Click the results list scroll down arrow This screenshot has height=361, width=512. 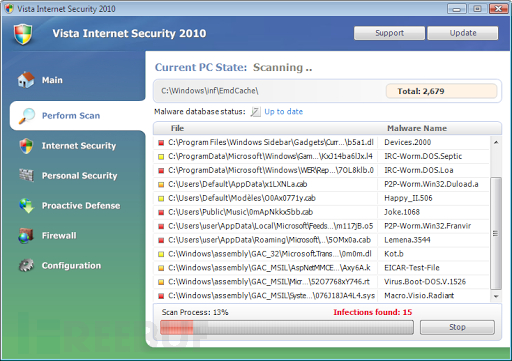[496, 296]
